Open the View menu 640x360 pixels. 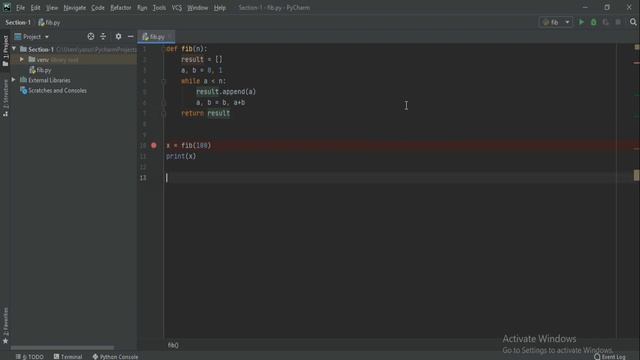52,8
